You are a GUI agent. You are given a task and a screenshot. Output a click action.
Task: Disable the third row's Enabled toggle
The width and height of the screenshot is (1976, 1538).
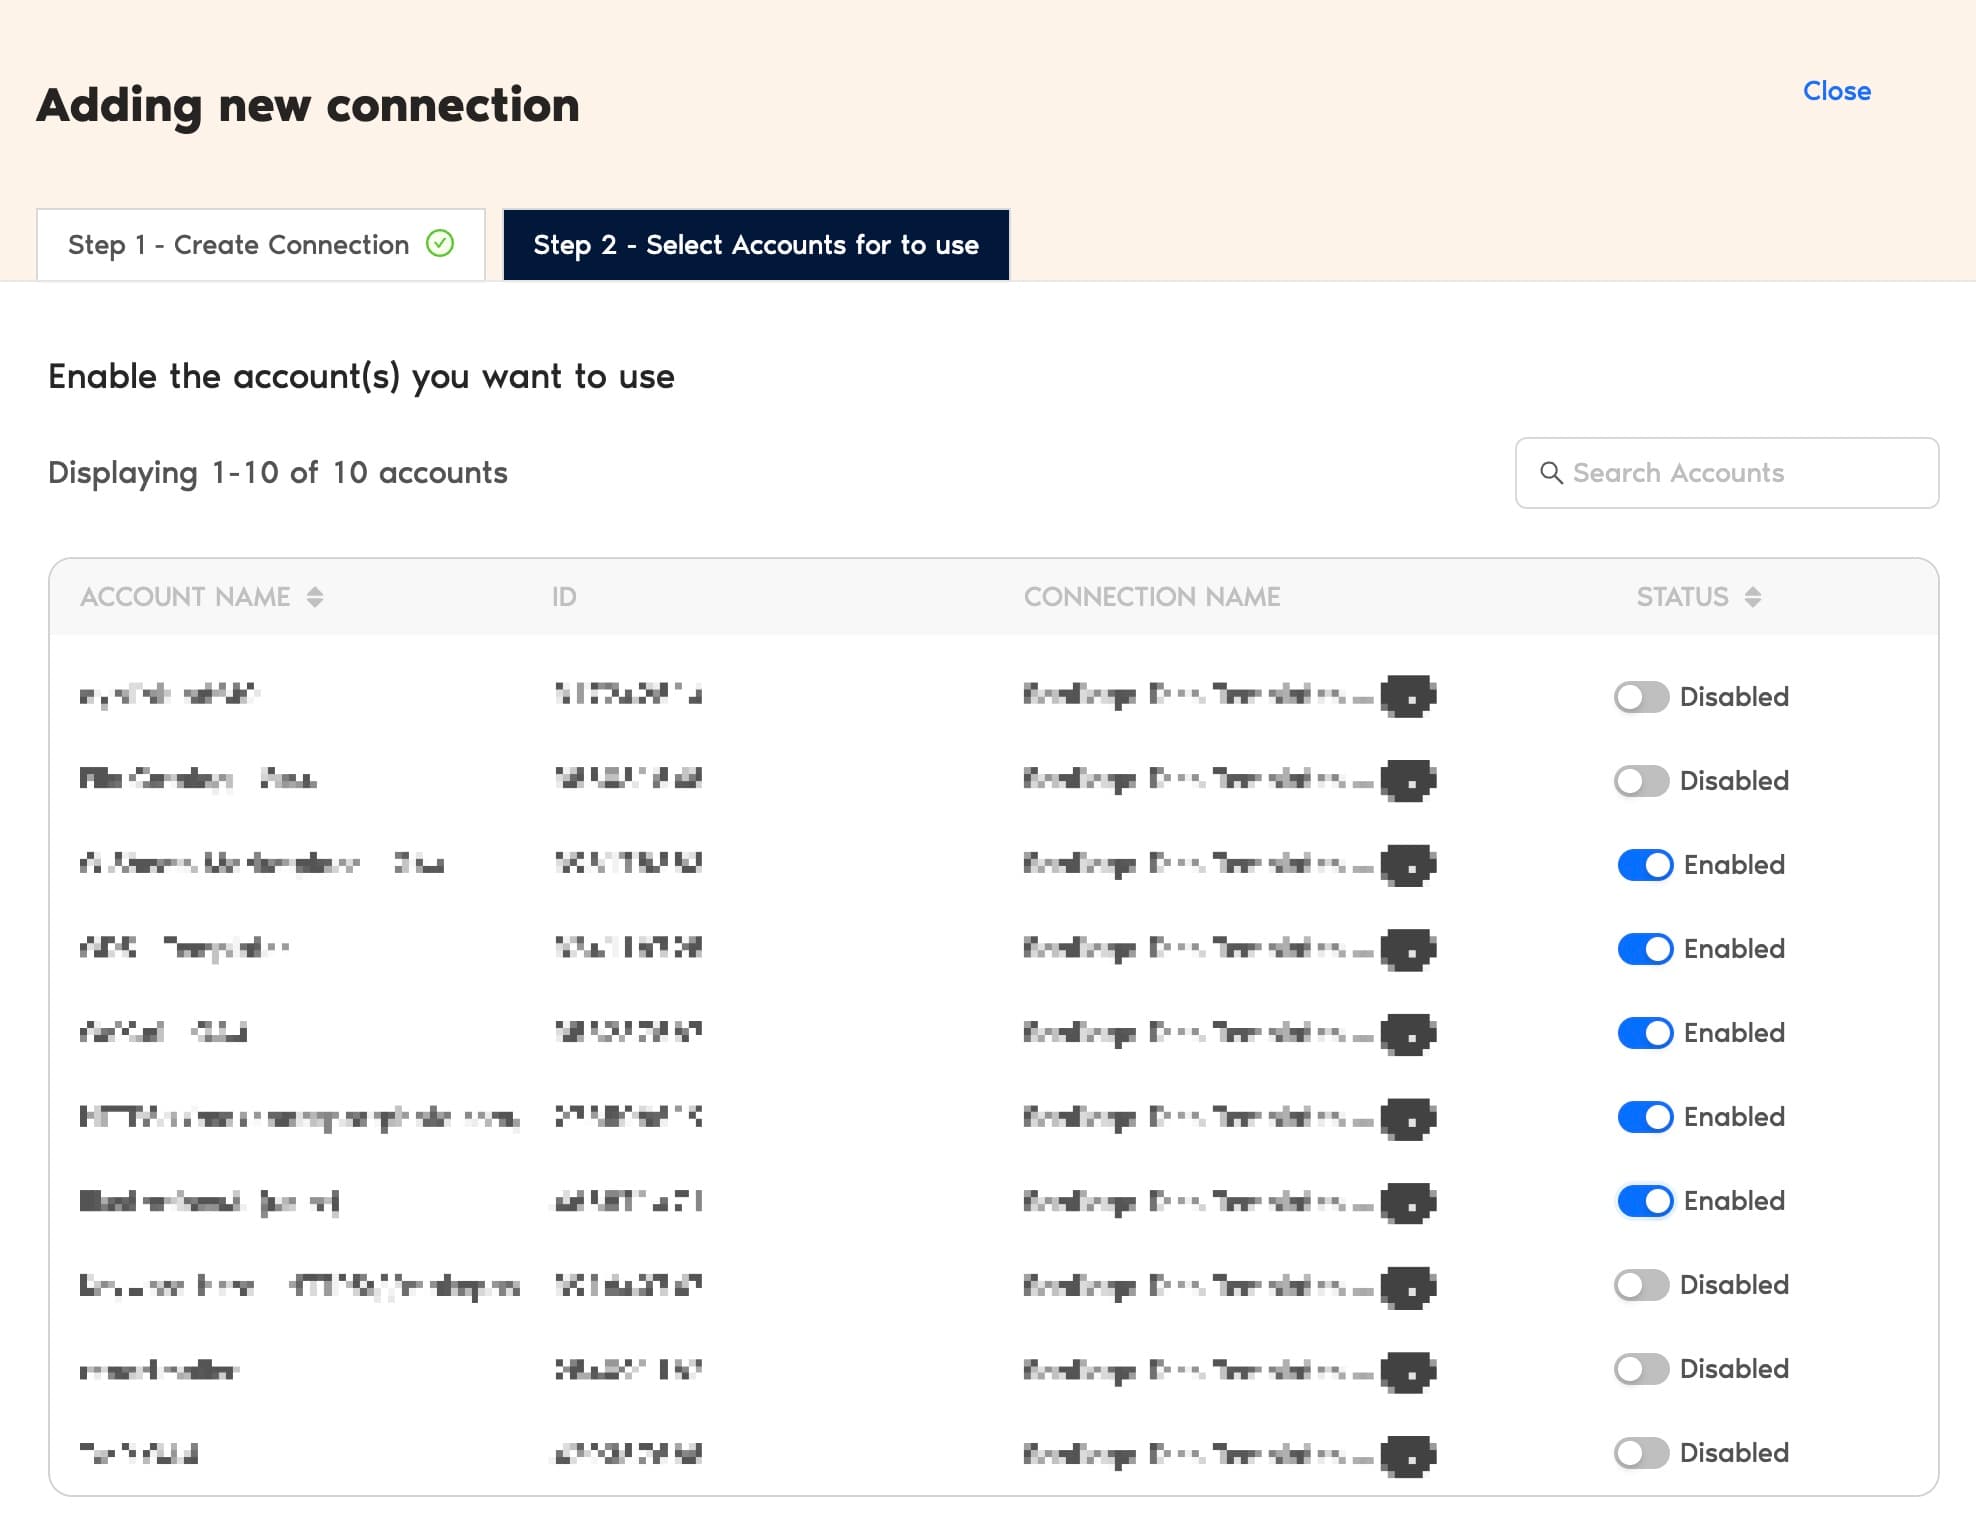point(1645,865)
